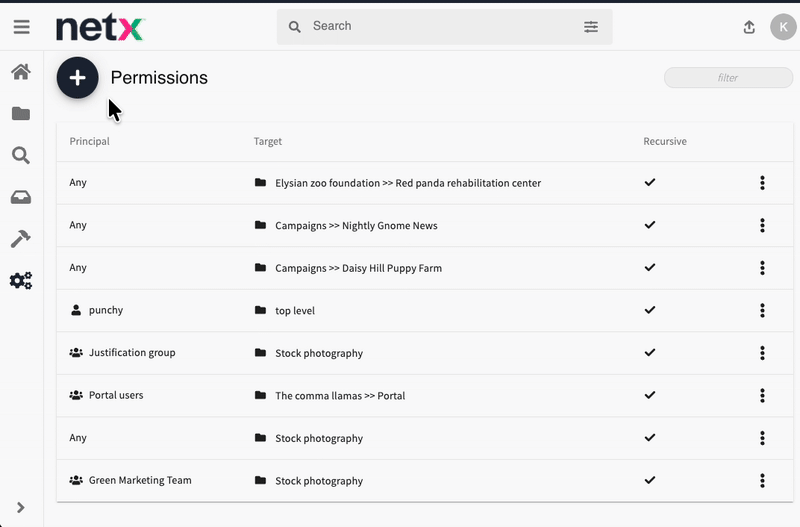Screen dimensions: 800x527
Task: Click folder icon beside top level
Action: [x=260, y=310]
